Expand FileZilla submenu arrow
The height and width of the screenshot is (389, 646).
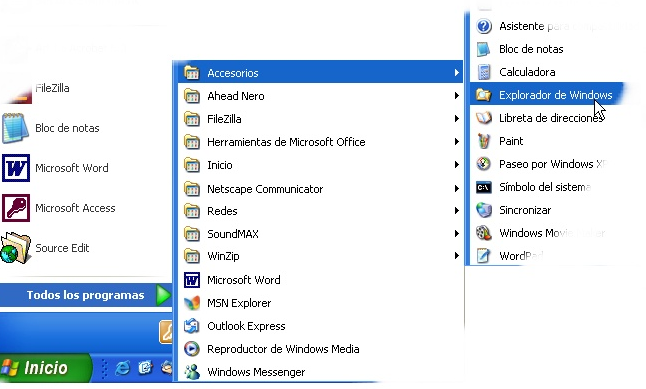click(456, 119)
